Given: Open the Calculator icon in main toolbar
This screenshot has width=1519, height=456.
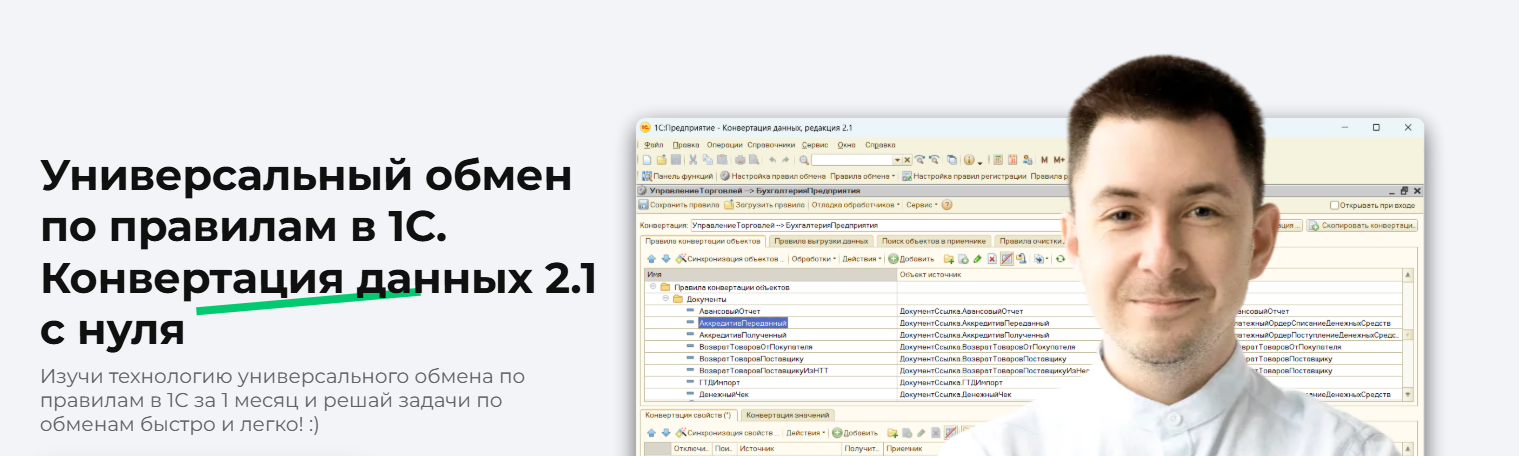Looking at the screenshot, I should coord(998,160).
